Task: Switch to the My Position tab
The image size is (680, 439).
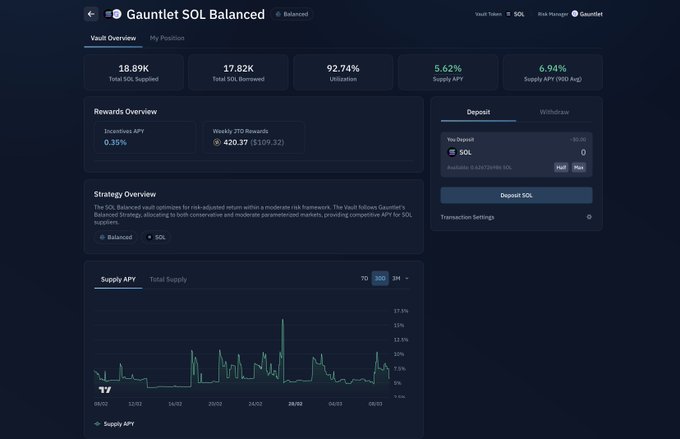Action: (167, 38)
